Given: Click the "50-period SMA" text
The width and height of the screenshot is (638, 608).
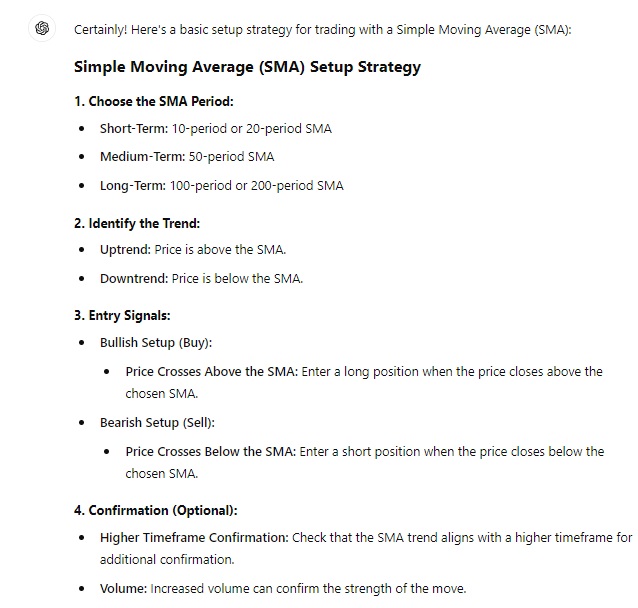Looking at the screenshot, I should pos(231,156).
